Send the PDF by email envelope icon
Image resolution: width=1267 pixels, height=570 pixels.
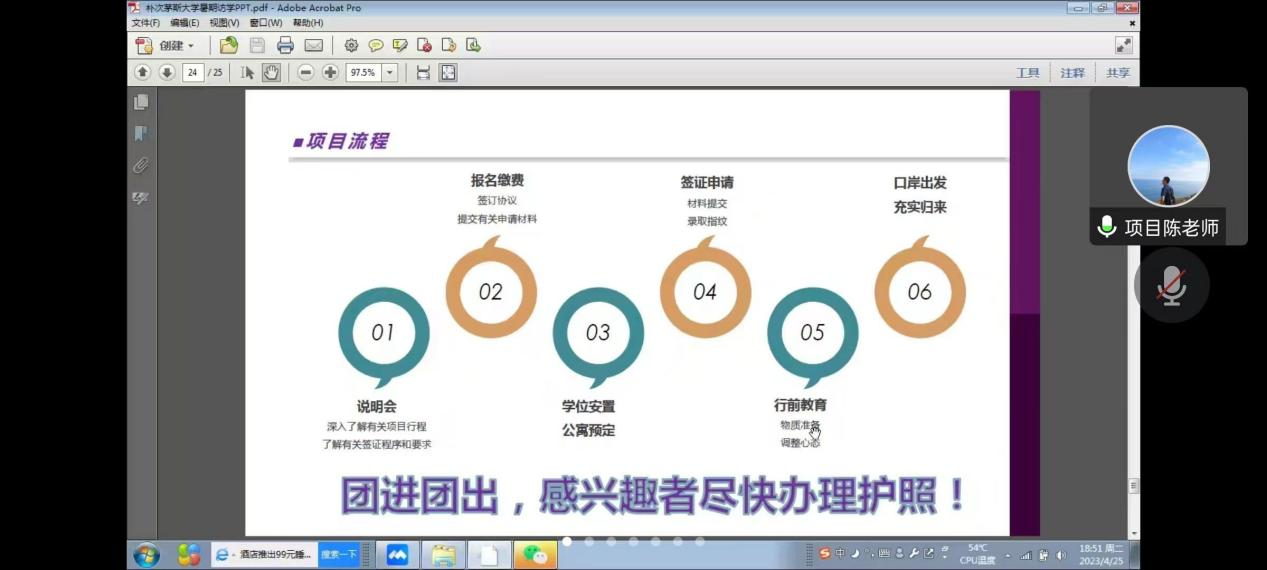[314, 45]
